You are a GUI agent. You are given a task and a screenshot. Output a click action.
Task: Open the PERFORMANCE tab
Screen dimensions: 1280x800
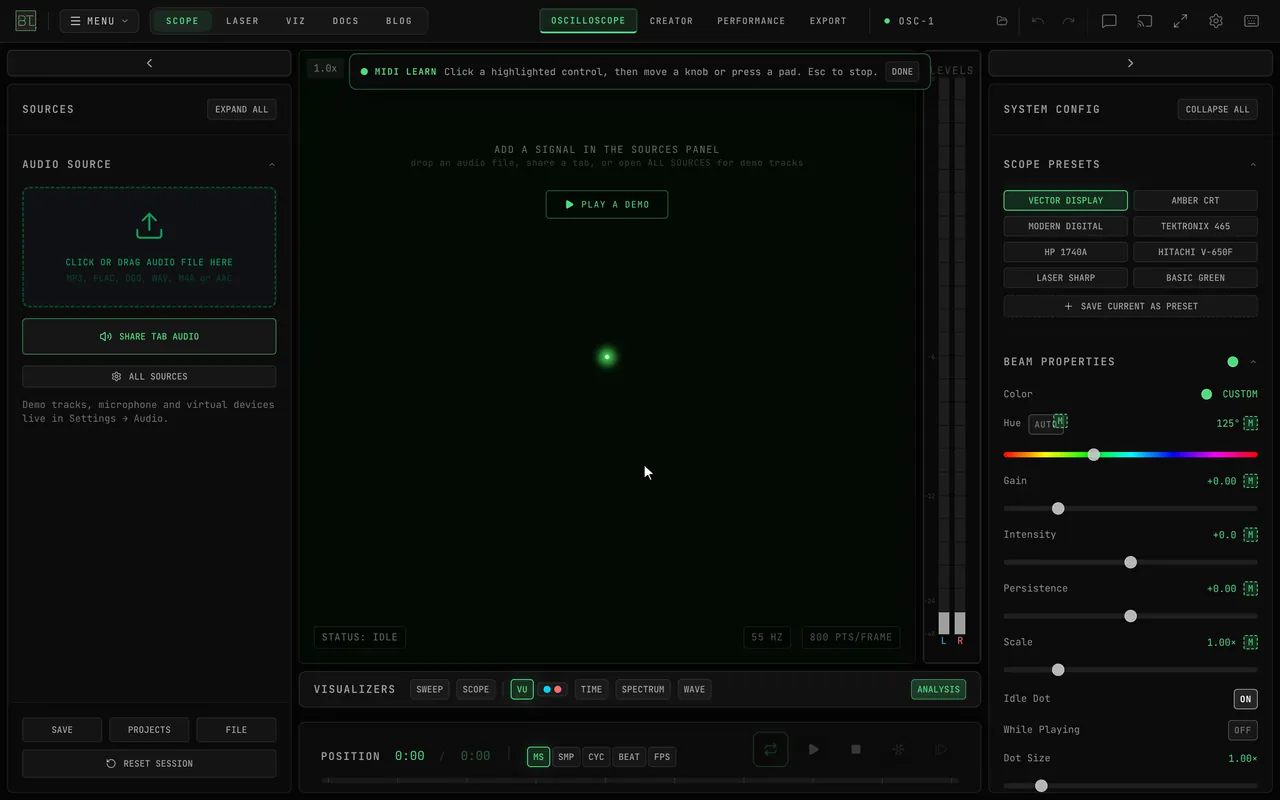[751, 21]
